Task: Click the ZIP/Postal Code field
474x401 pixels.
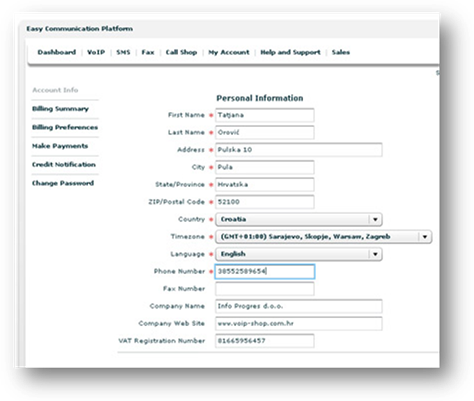Action: pyautogui.click(x=265, y=202)
